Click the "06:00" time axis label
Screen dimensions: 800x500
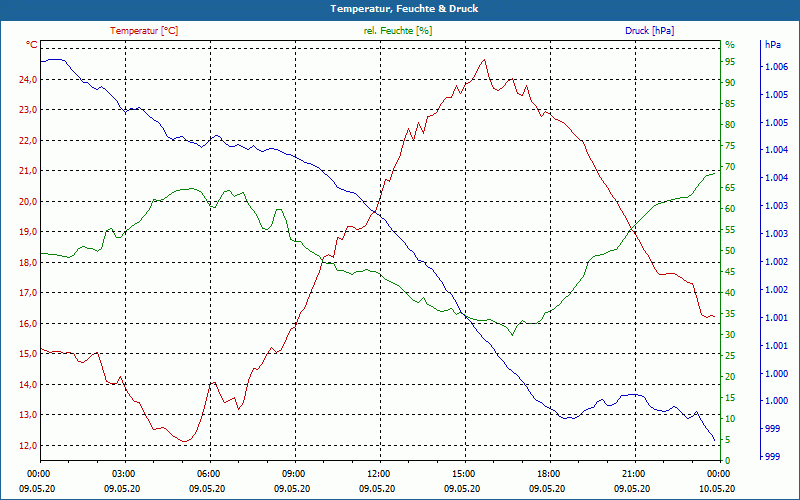pos(208,474)
